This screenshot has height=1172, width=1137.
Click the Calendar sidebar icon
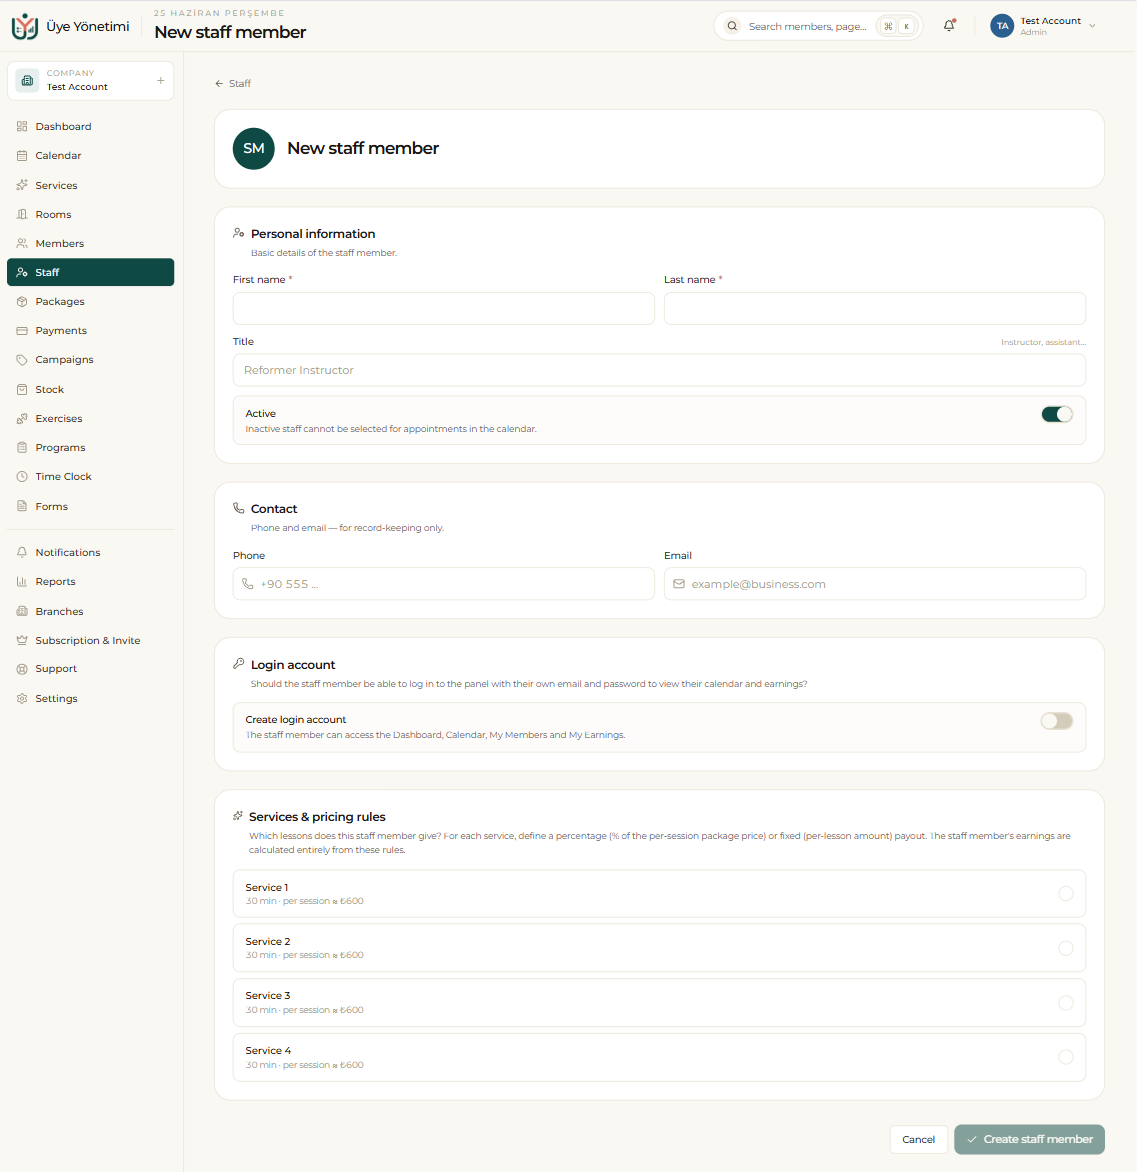(22, 155)
